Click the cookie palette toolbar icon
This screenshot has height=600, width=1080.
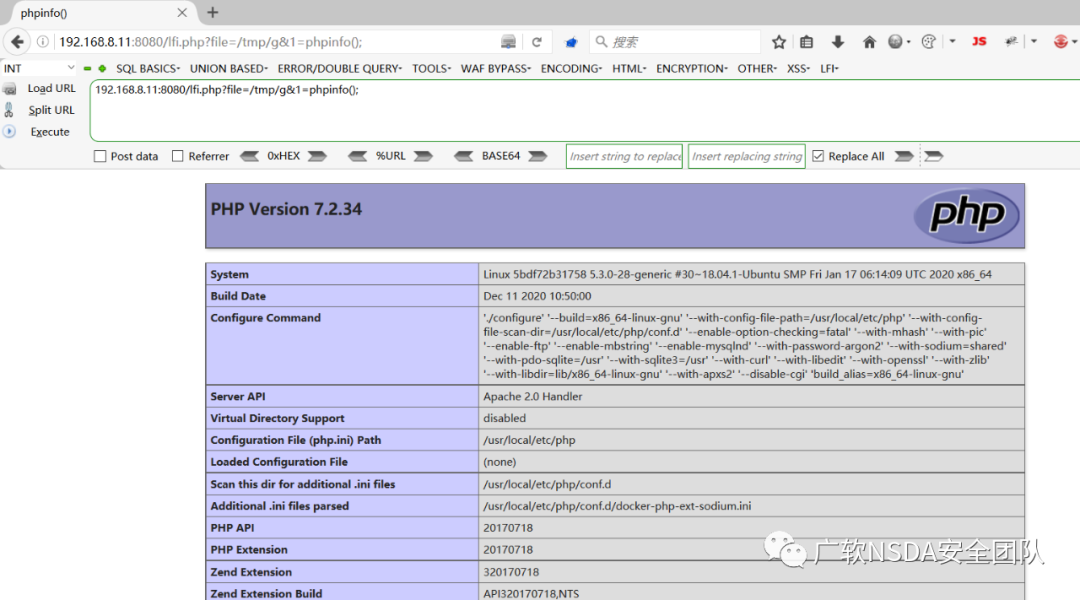pos(928,42)
